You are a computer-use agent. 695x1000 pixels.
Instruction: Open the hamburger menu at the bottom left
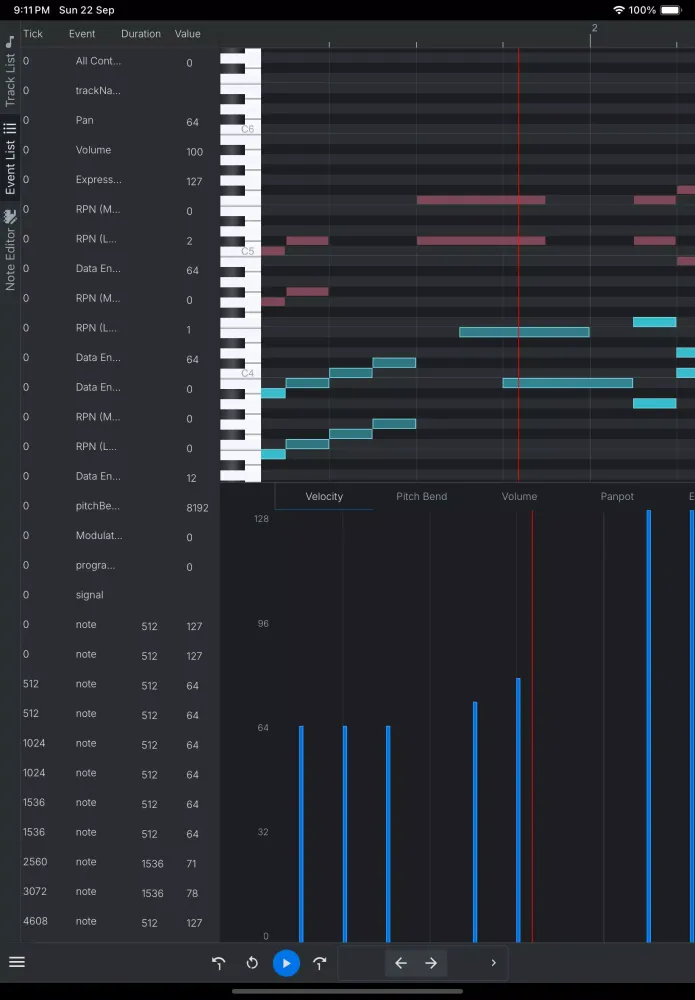[17, 962]
